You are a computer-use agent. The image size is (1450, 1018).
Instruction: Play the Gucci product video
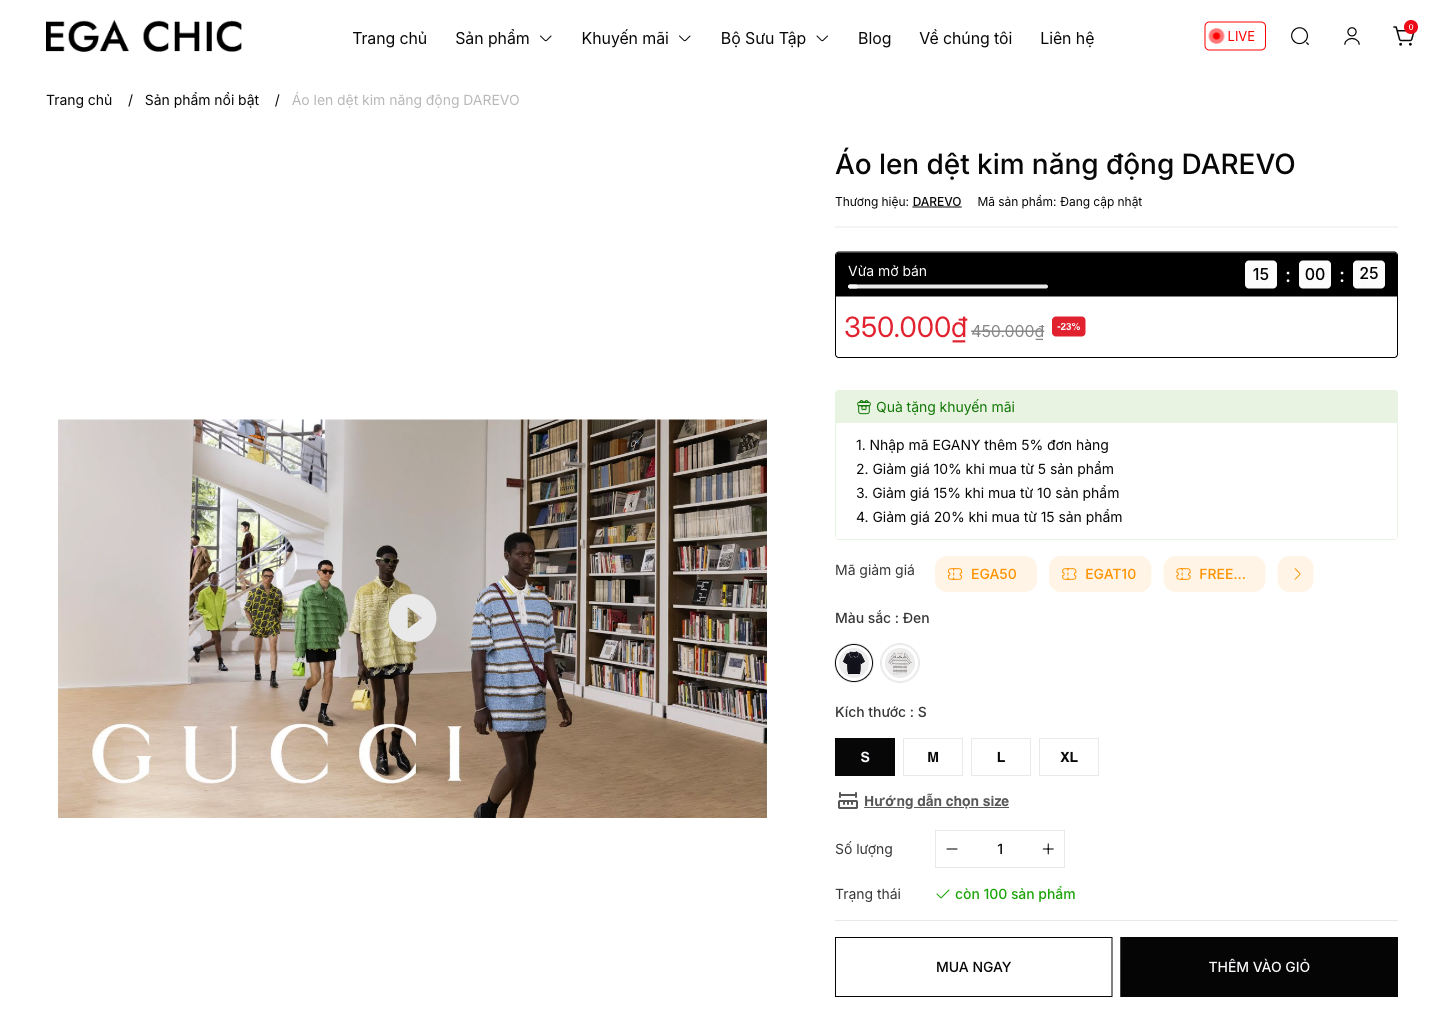point(413,618)
